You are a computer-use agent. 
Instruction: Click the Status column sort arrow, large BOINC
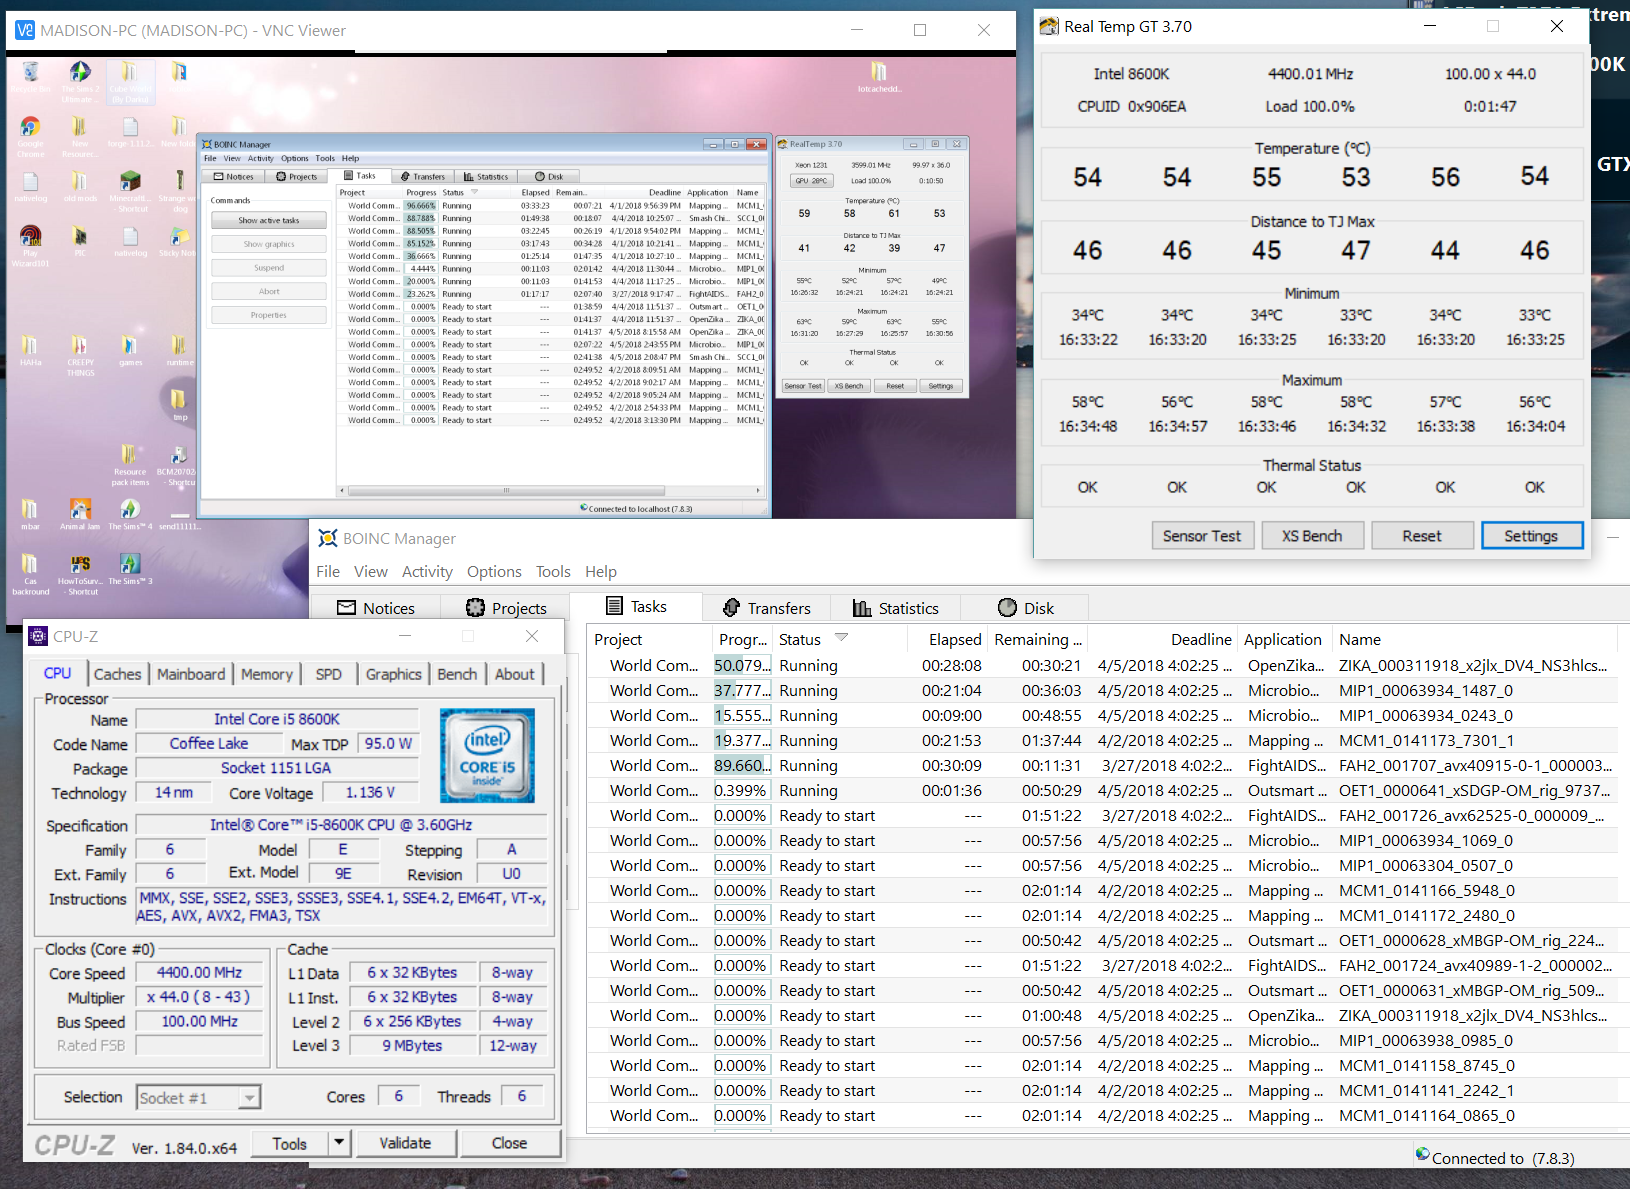(841, 638)
